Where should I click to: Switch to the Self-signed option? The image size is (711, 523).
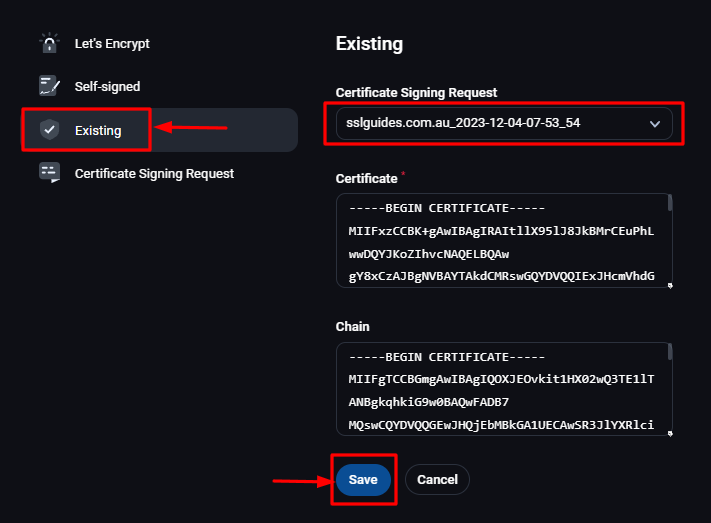click(x=107, y=86)
